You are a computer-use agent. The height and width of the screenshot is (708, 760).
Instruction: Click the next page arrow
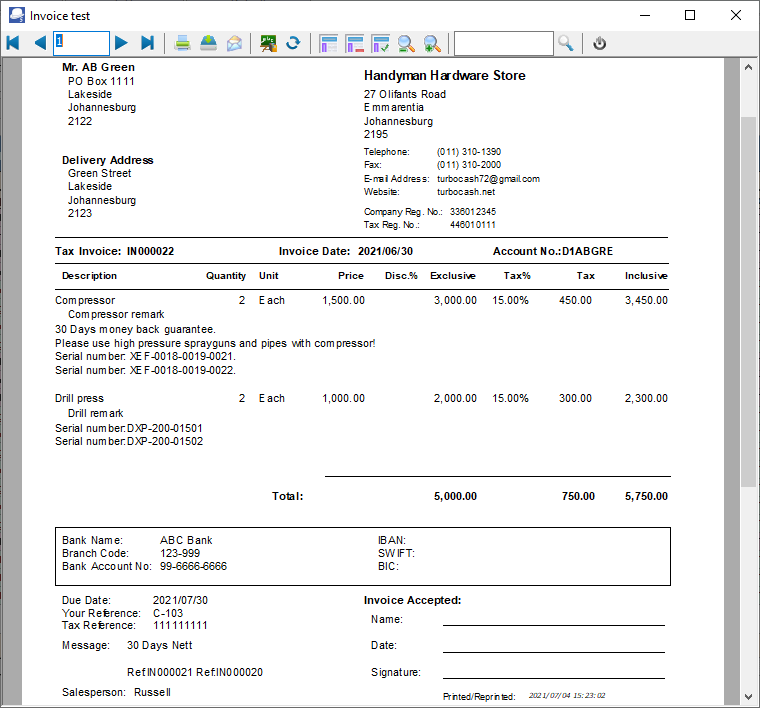[x=121, y=43]
